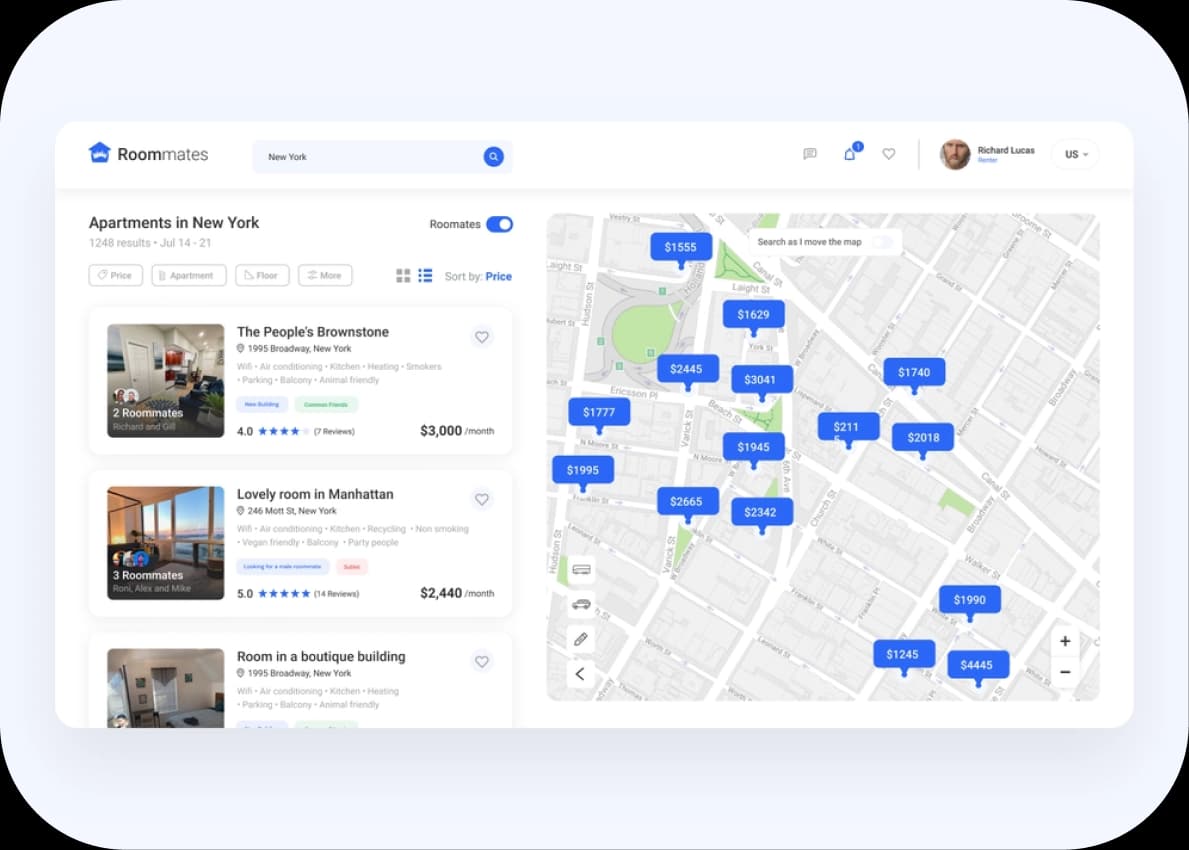Click the $3041 map price pin
This screenshot has height=850, width=1189.
[760, 380]
